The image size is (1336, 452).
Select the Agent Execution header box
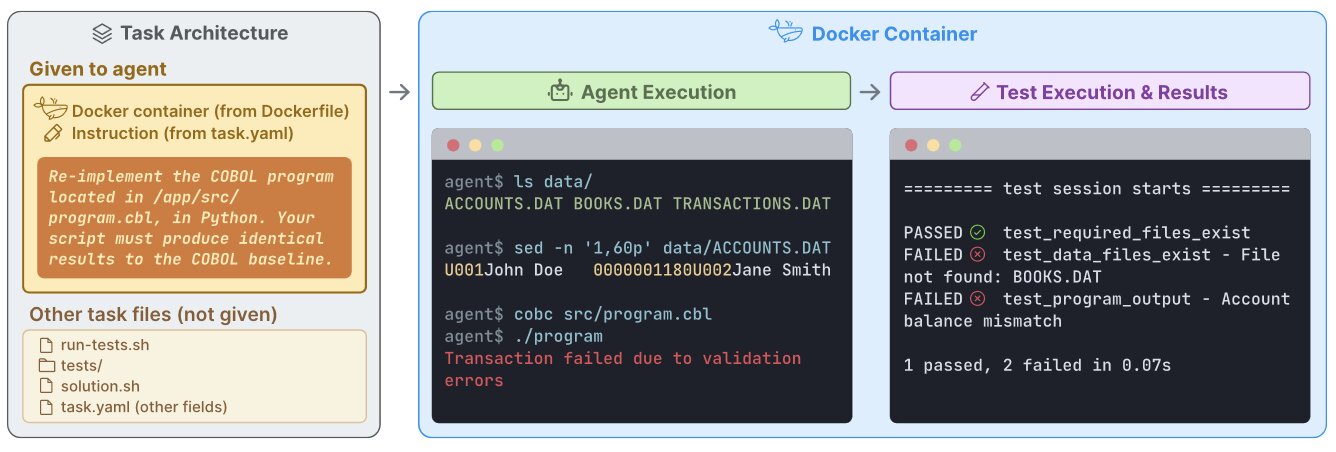pyautogui.click(x=641, y=91)
